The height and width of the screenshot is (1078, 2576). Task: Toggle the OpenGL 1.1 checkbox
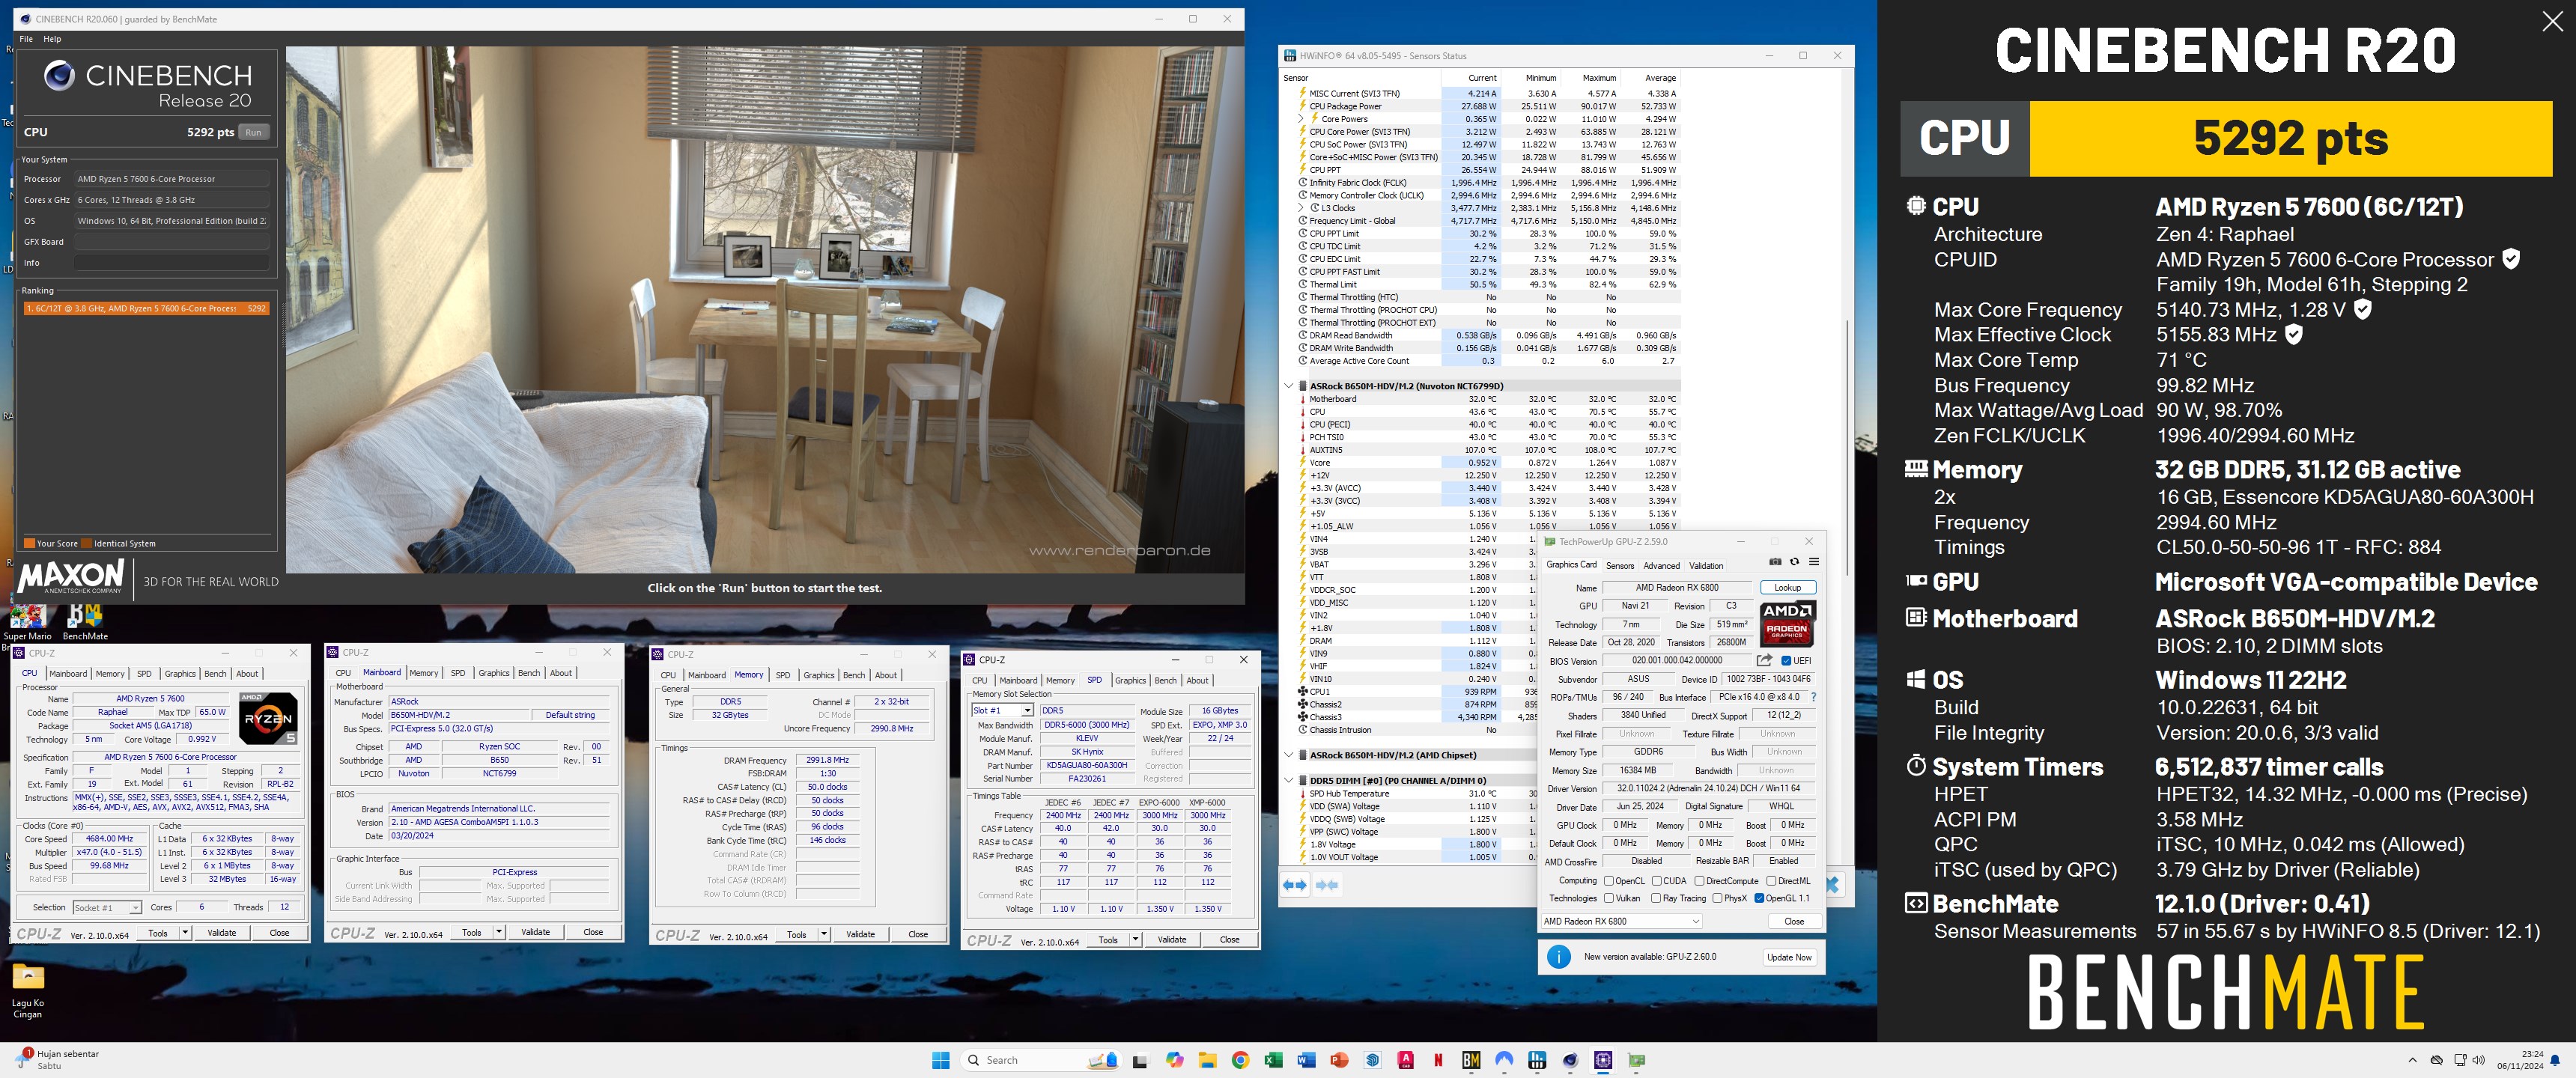point(1759,898)
